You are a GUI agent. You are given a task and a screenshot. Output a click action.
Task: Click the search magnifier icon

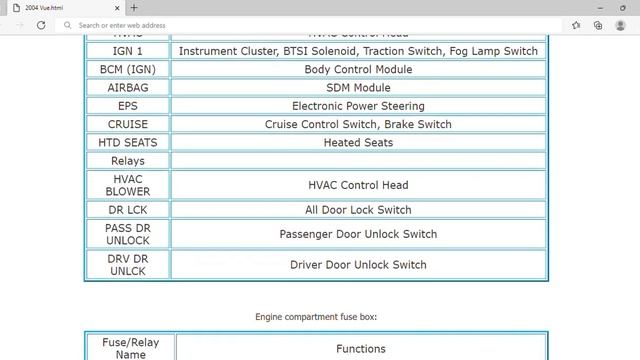coord(68,25)
